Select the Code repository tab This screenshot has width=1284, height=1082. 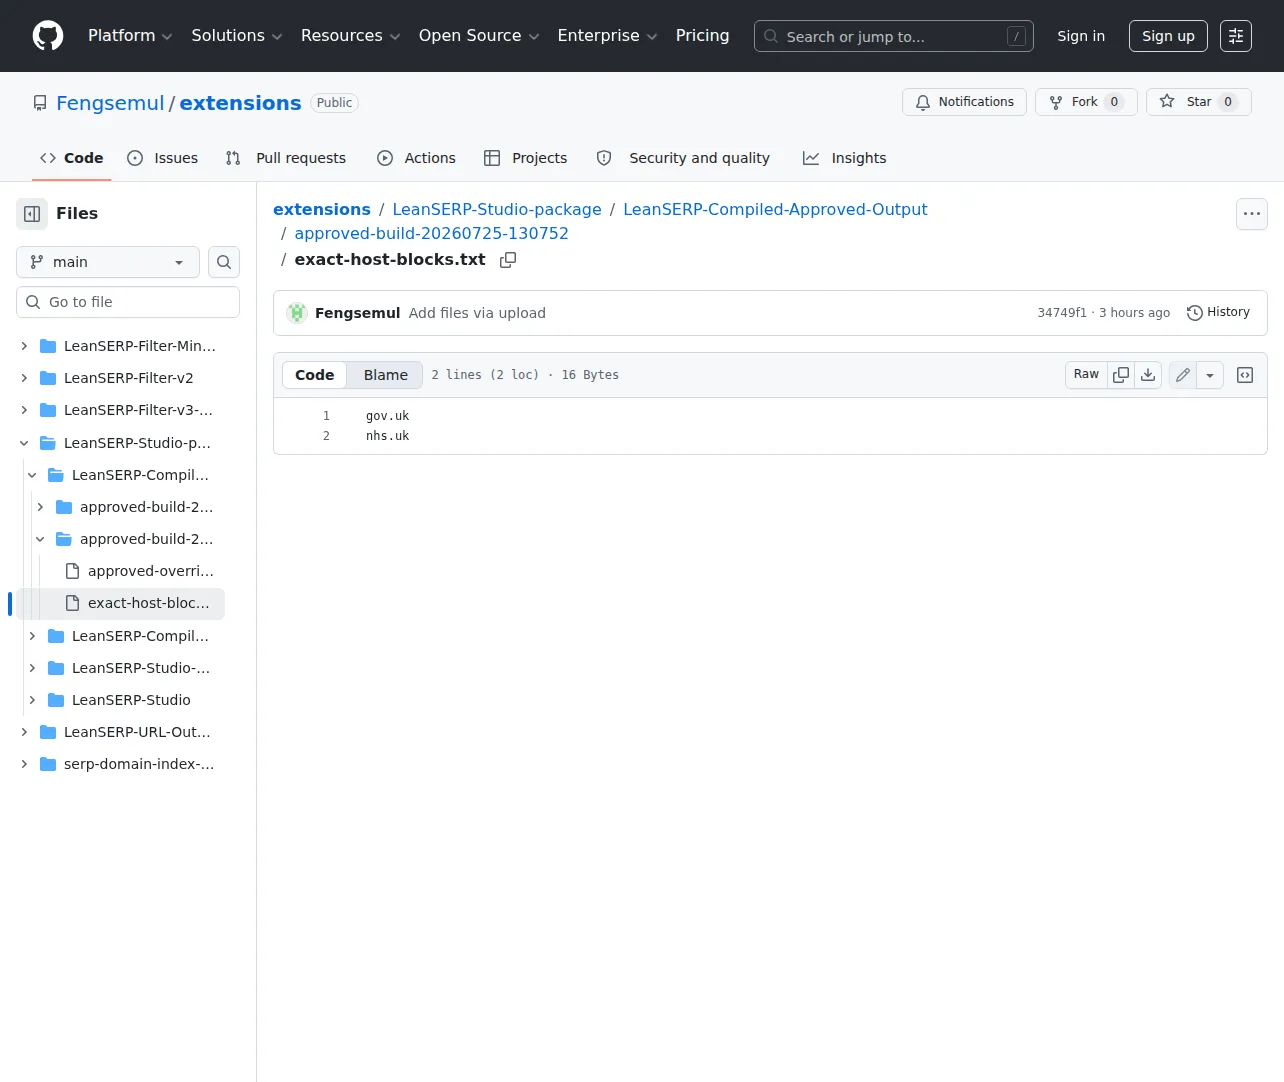[x=71, y=158]
